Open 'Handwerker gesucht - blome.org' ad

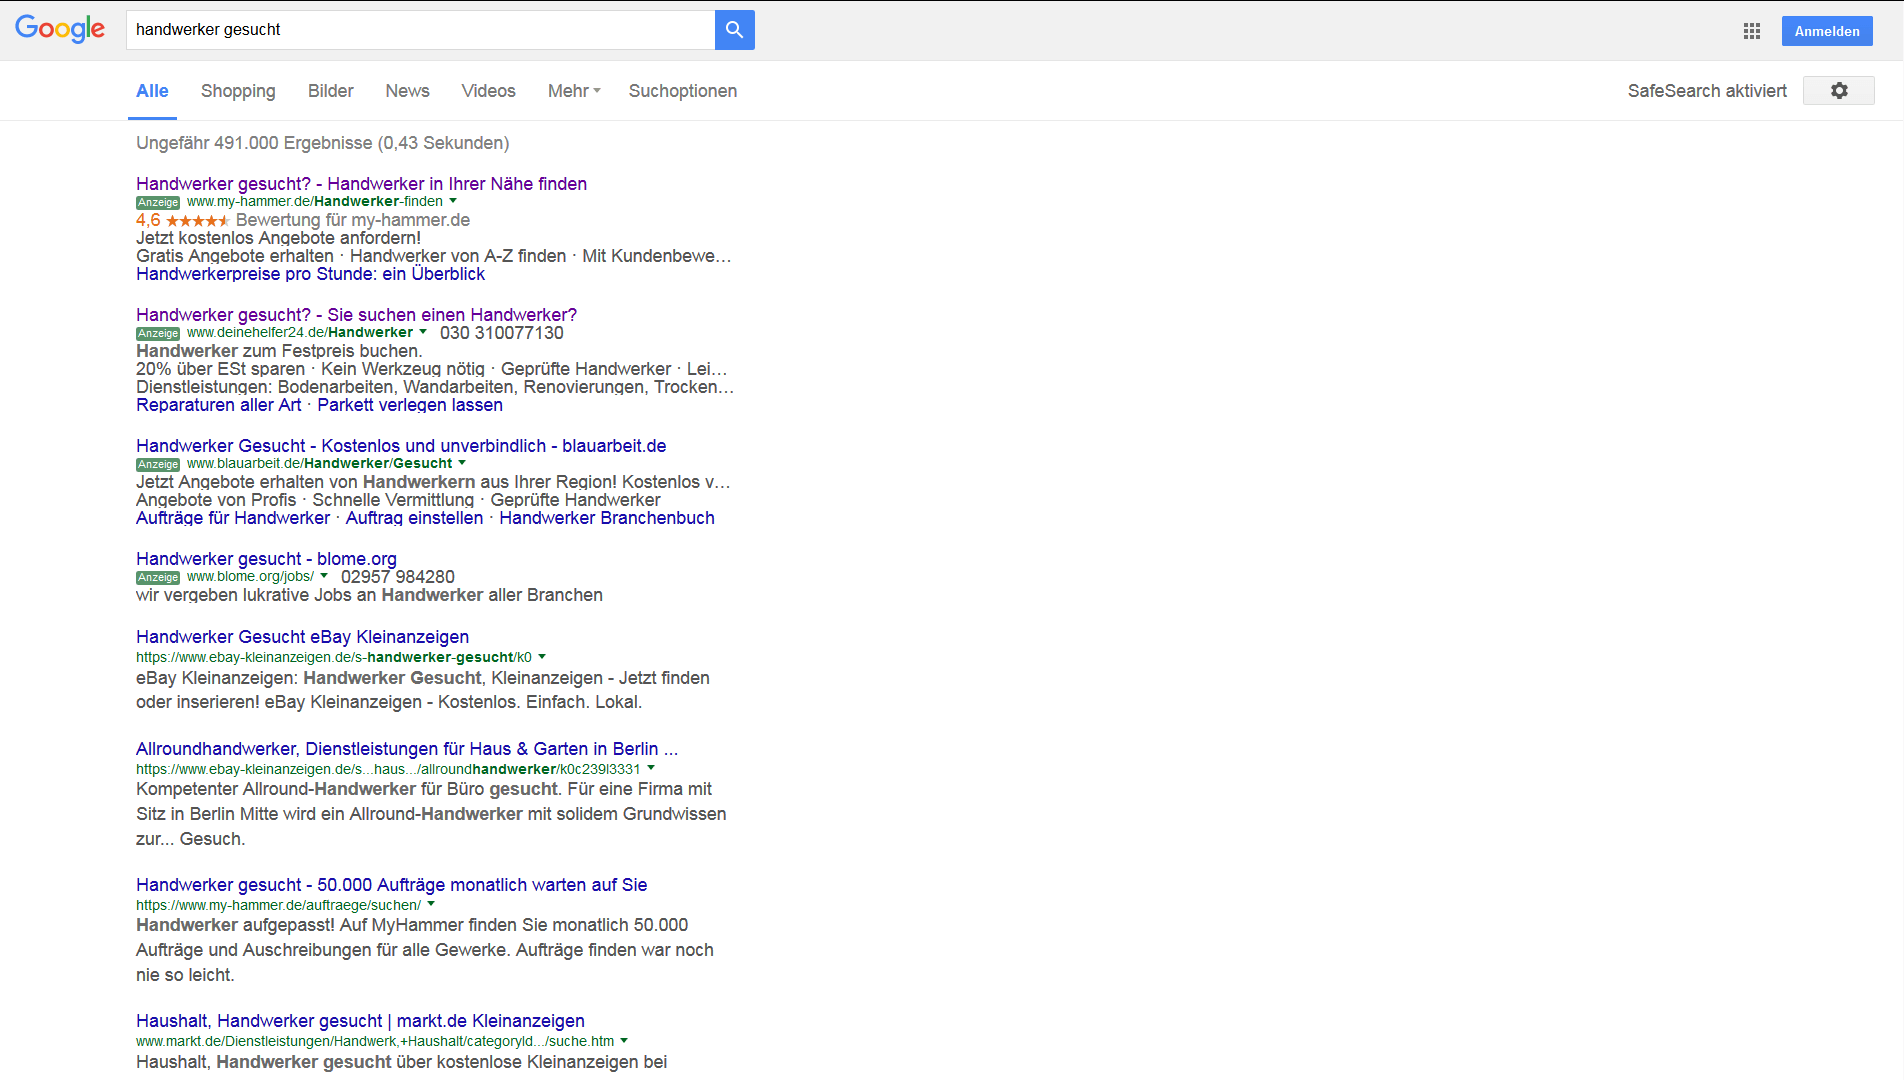[x=266, y=559]
